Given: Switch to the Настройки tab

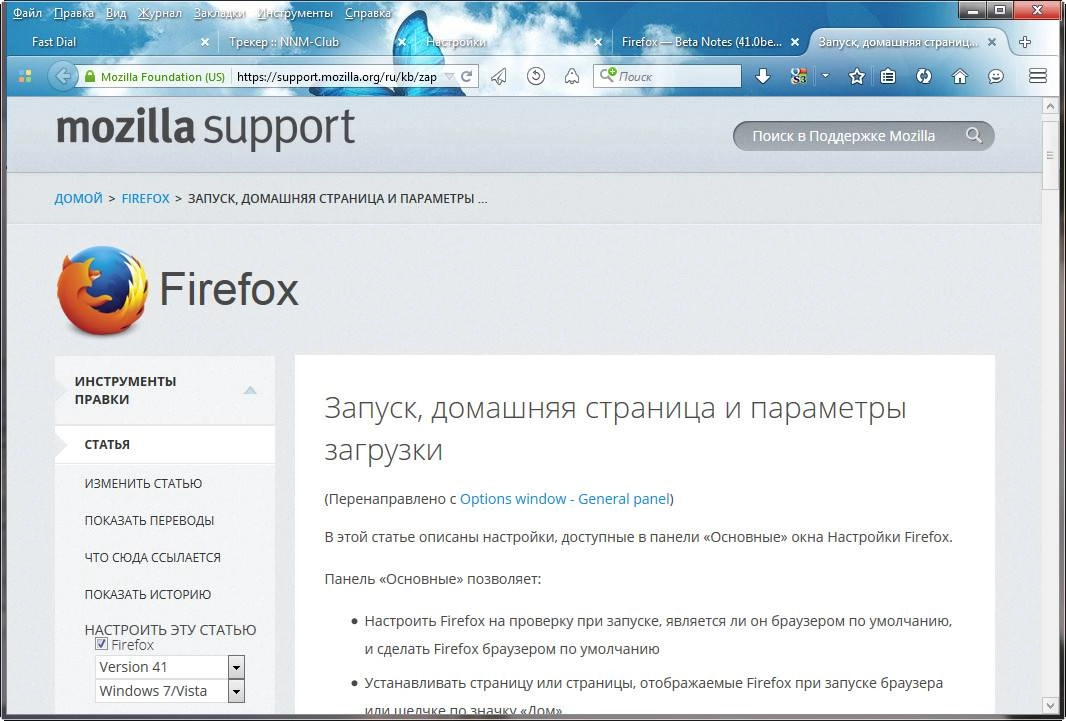Looking at the screenshot, I should pos(506,42).
